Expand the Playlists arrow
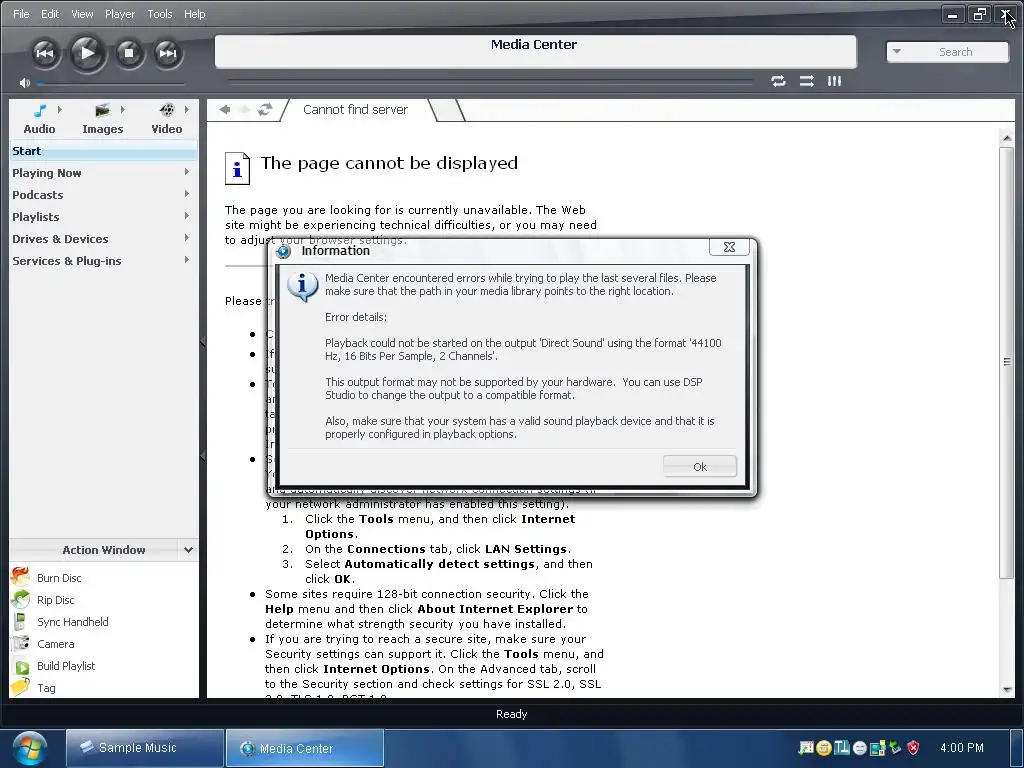 [187, 216]
